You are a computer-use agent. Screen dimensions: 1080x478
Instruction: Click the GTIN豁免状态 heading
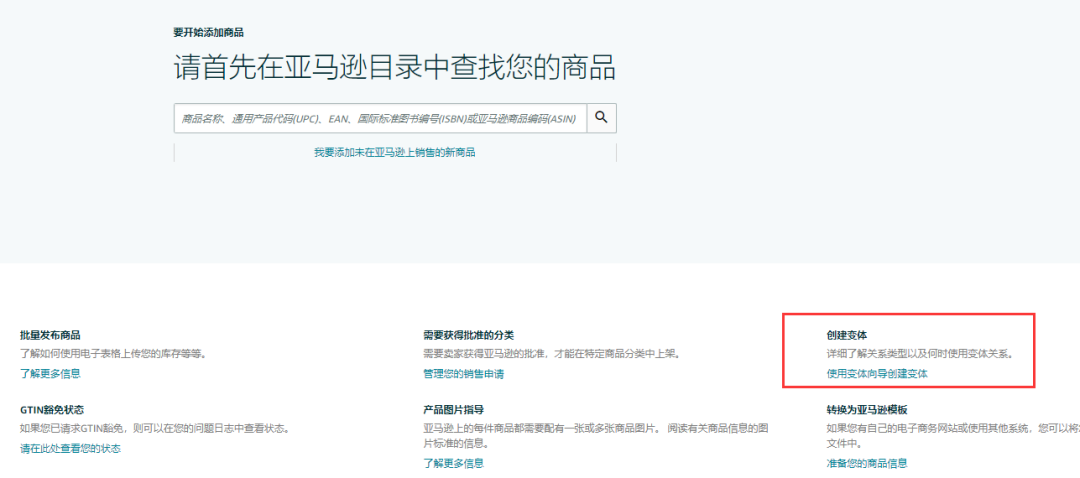pyautogui.click(x=52, y=409)
